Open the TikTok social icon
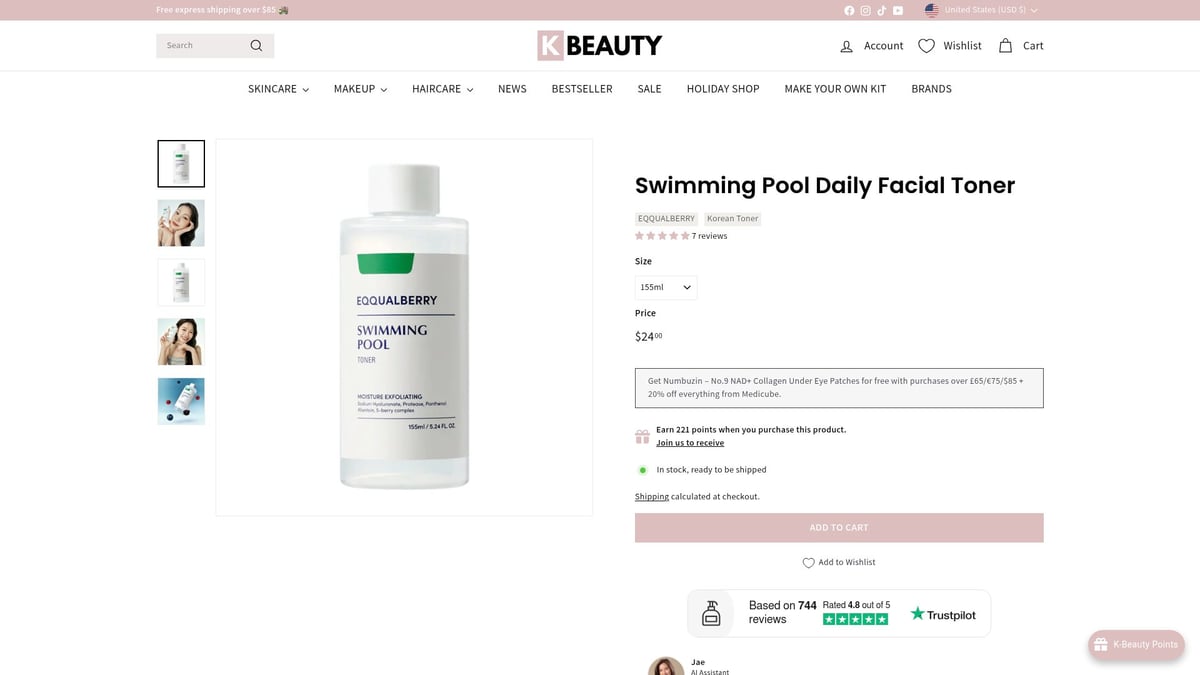 [x=881, y=10]
